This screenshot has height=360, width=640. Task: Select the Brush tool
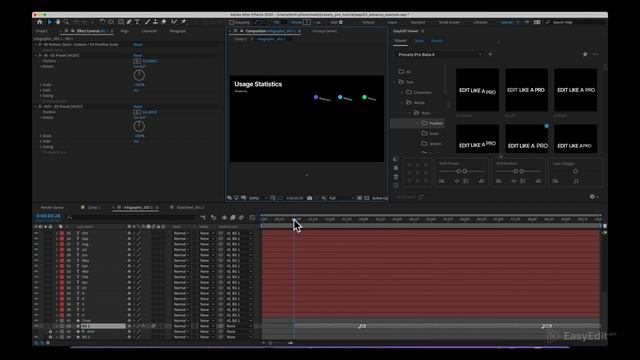click(x=147, y=22)
